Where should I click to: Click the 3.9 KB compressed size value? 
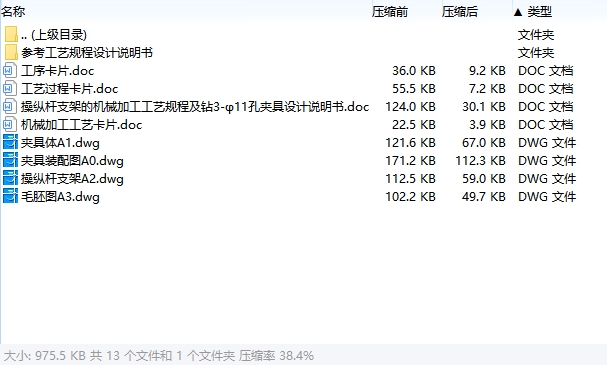point(487,125)
